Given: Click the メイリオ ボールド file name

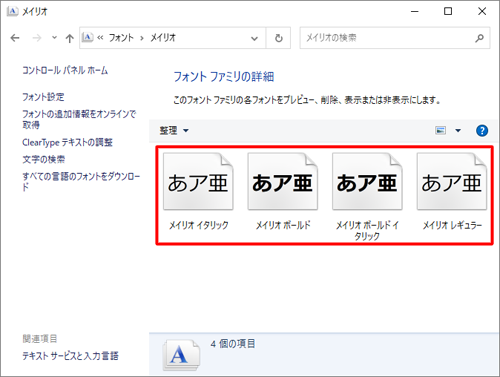Looking at the screenshot, I should pos(283,226).
